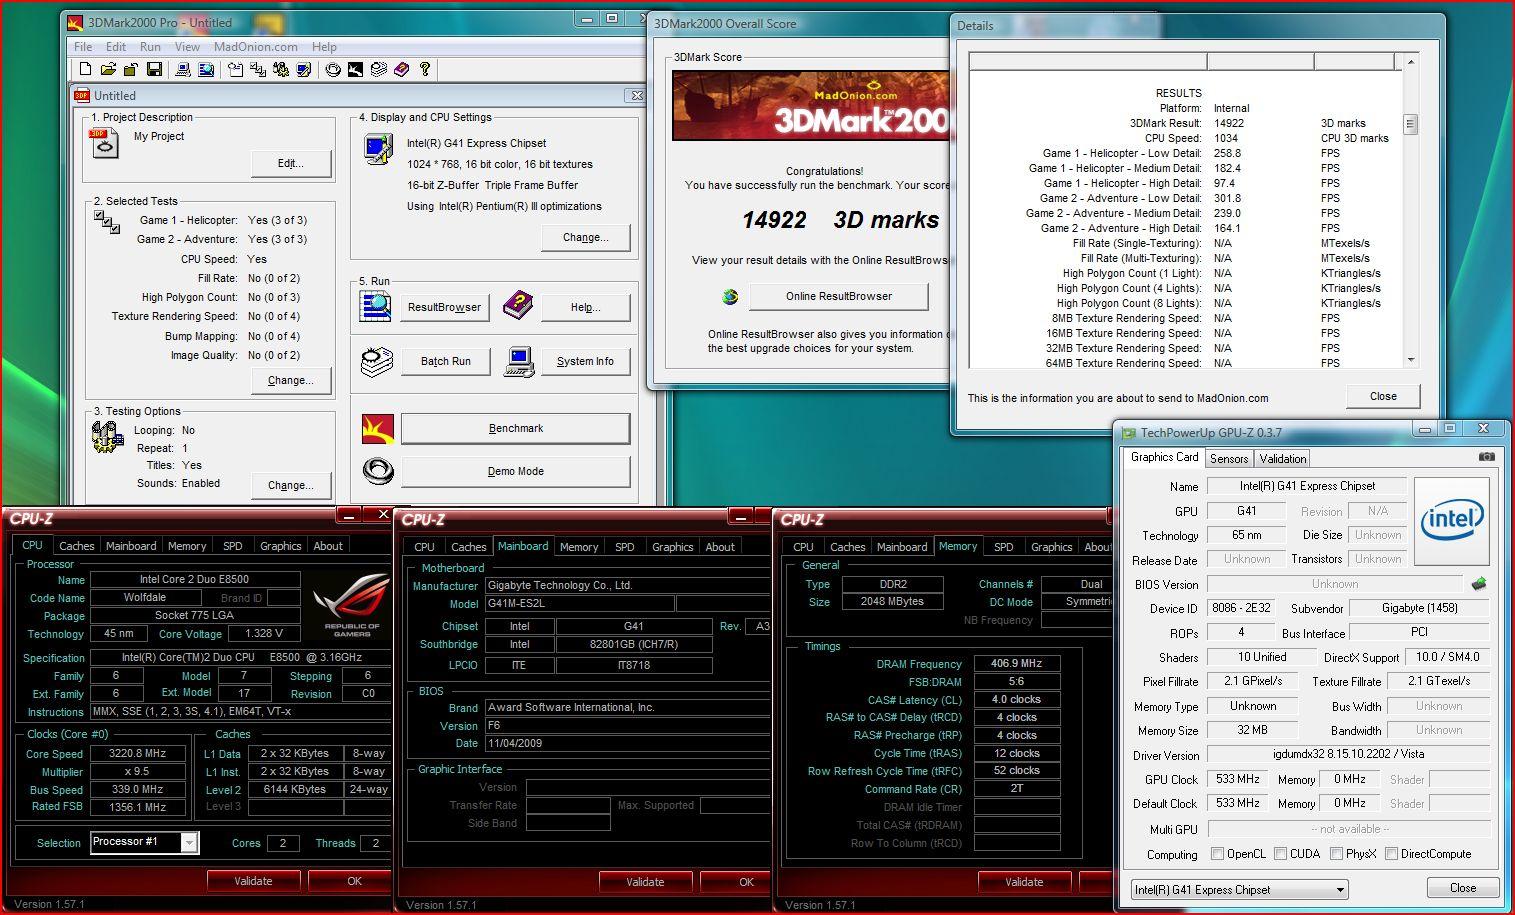1515x915 pixels.
Task: Toggle the DirectCompute checkbox in GPU-Z
Action: coord(1391,854)
